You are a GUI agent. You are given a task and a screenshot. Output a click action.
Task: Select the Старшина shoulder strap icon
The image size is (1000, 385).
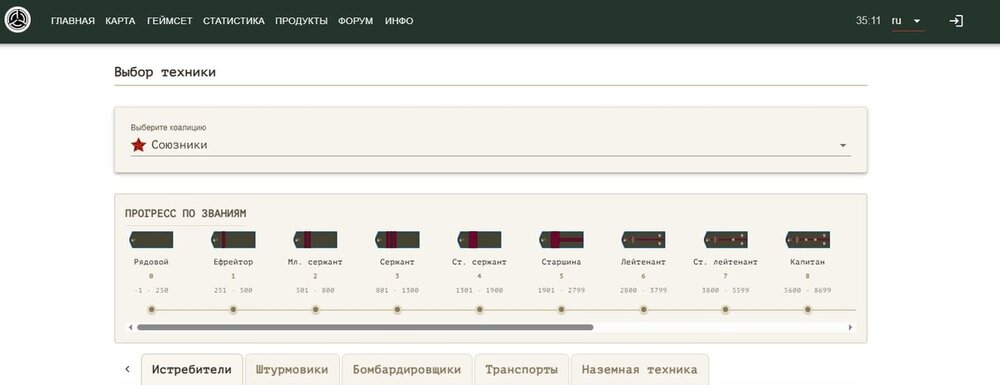561,240
